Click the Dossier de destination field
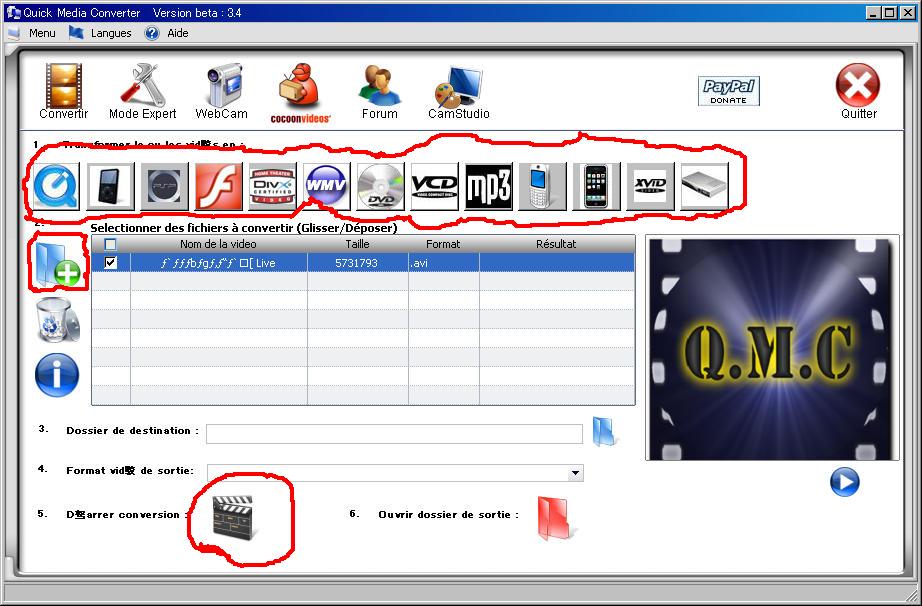Image resolution: width=922 pixels, height=606 pixels. (x=394, y=434)
